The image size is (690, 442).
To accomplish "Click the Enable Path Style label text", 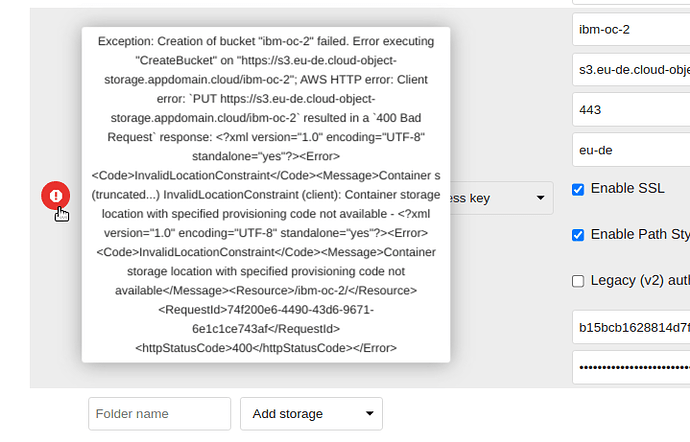I will pyautogui.click(x=640, y=234).
